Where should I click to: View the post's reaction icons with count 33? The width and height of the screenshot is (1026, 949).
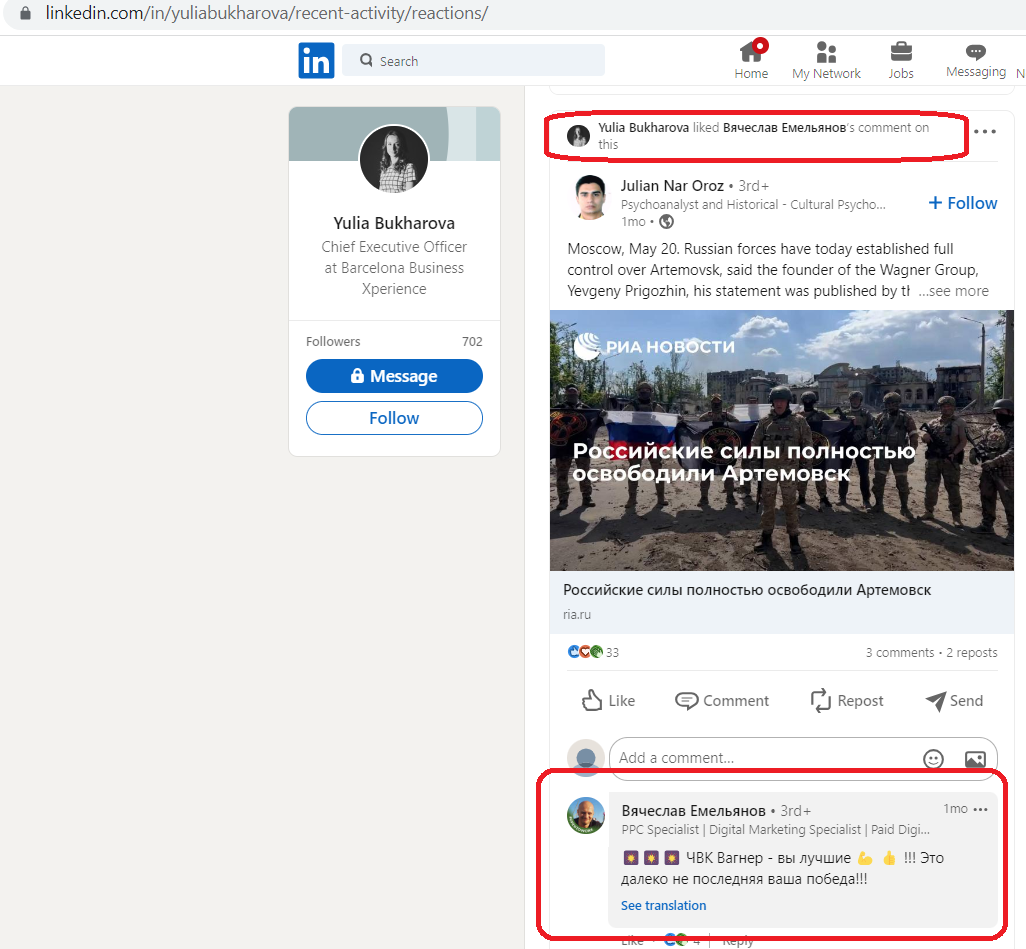point(593,652)
